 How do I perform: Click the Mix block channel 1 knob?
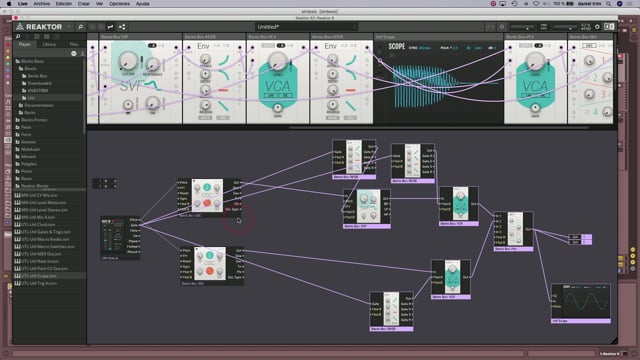(589, 61)
